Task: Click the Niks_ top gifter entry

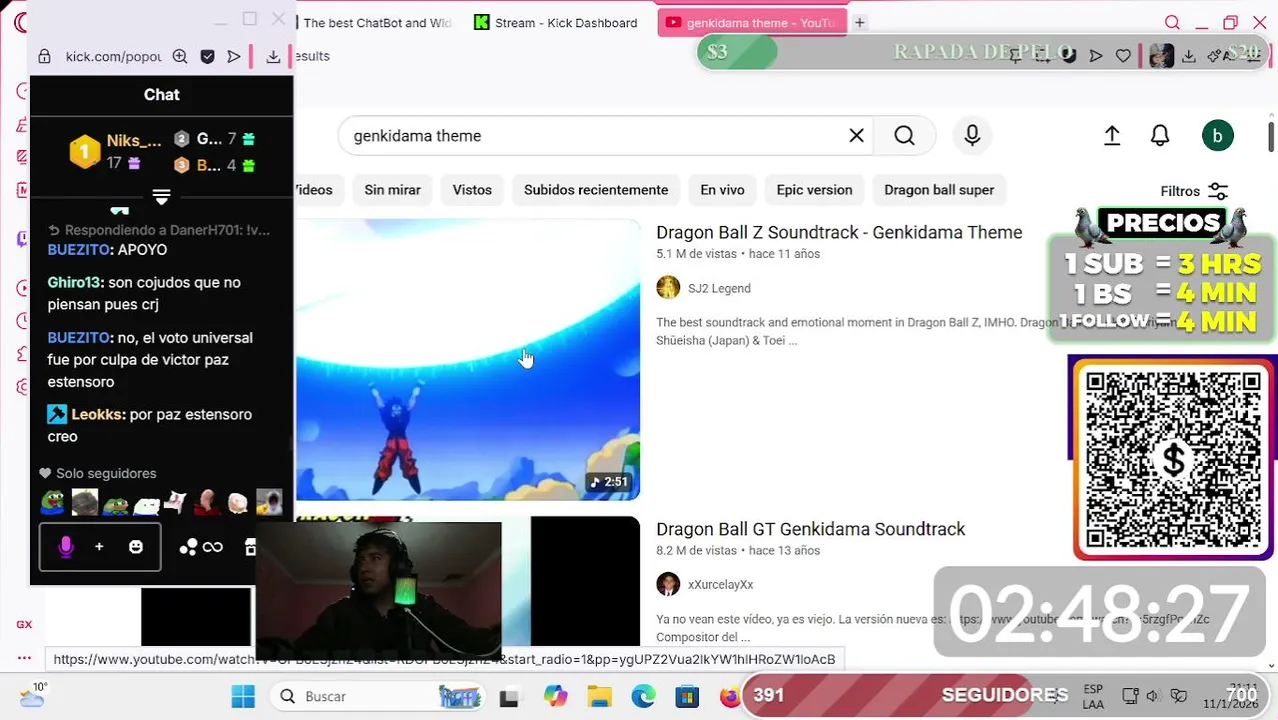Action: pyautogui.click(x=116, y=151)
